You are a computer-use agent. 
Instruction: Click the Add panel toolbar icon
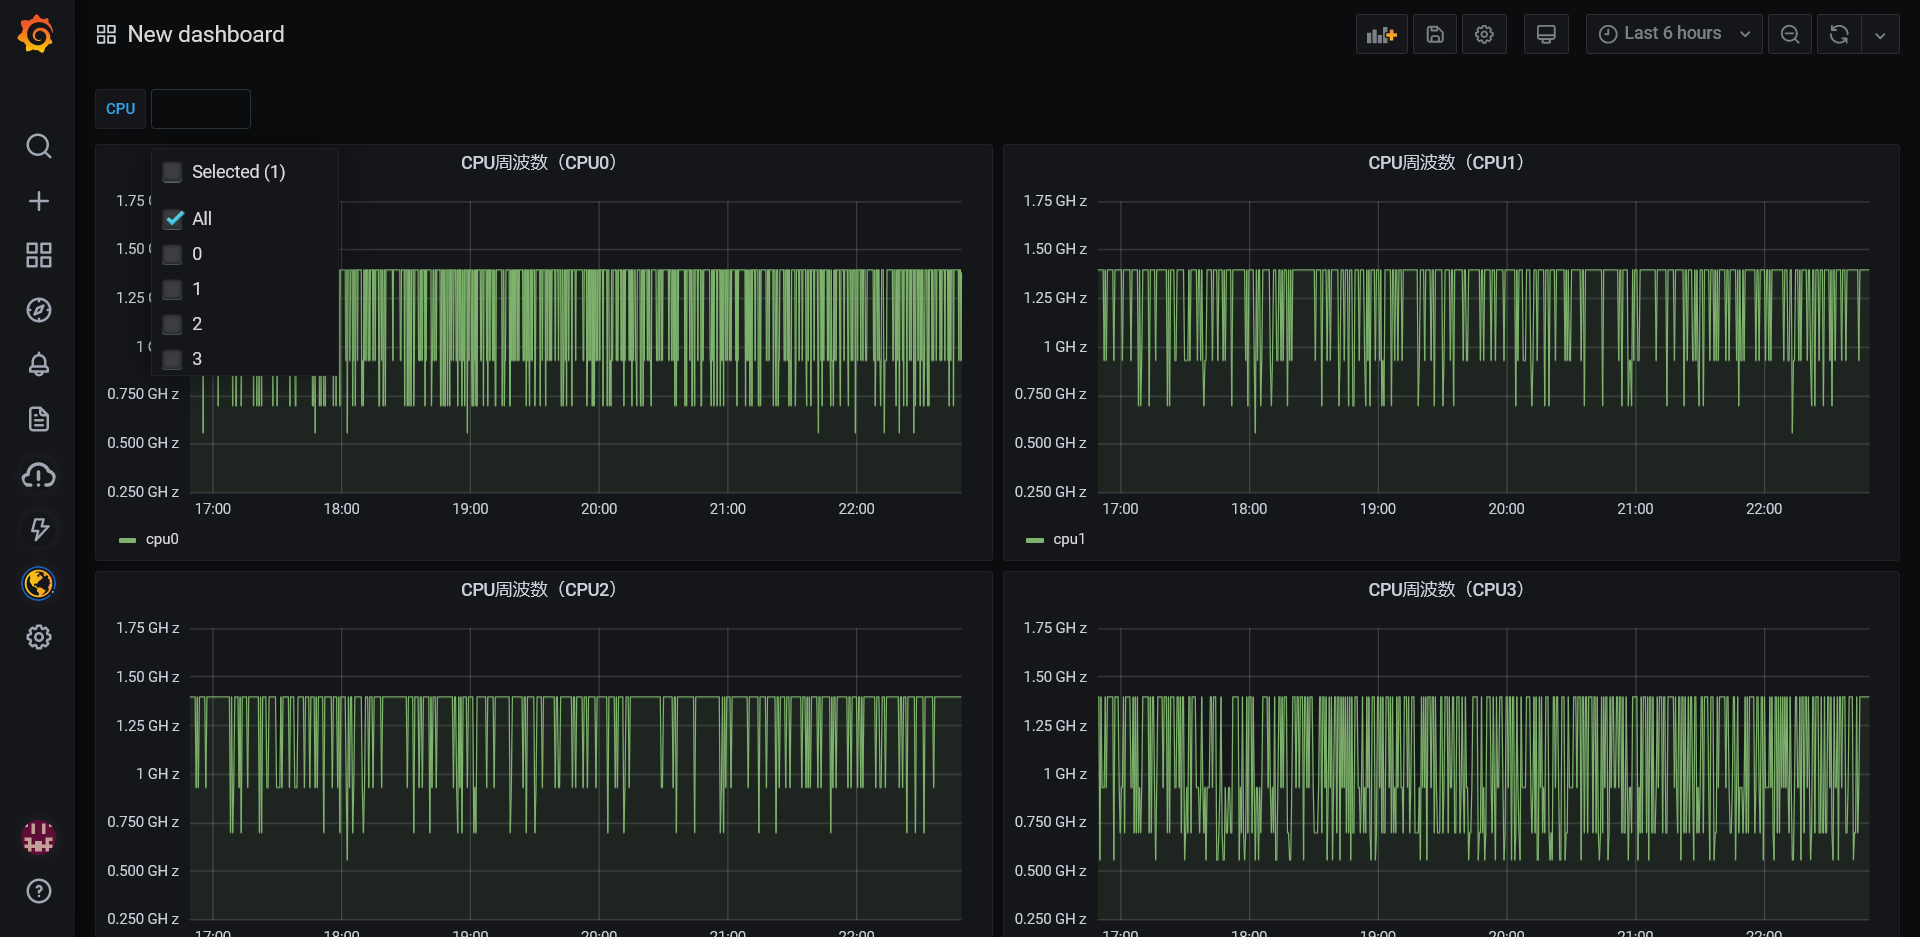(x=1381, y=34)
